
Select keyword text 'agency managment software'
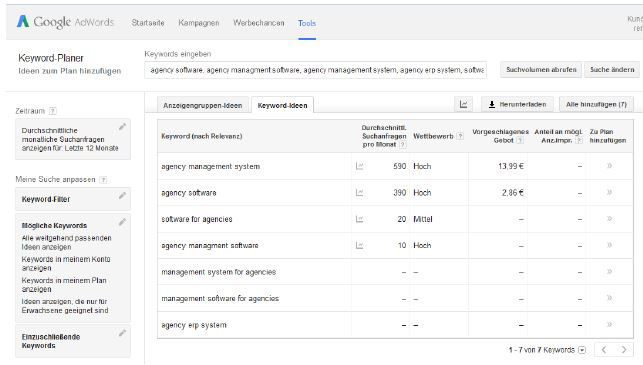[x=210, y=246]
